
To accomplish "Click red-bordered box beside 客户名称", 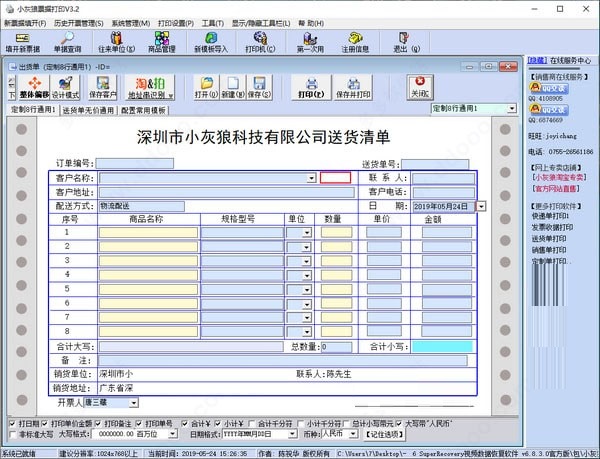I will [335, 178].
